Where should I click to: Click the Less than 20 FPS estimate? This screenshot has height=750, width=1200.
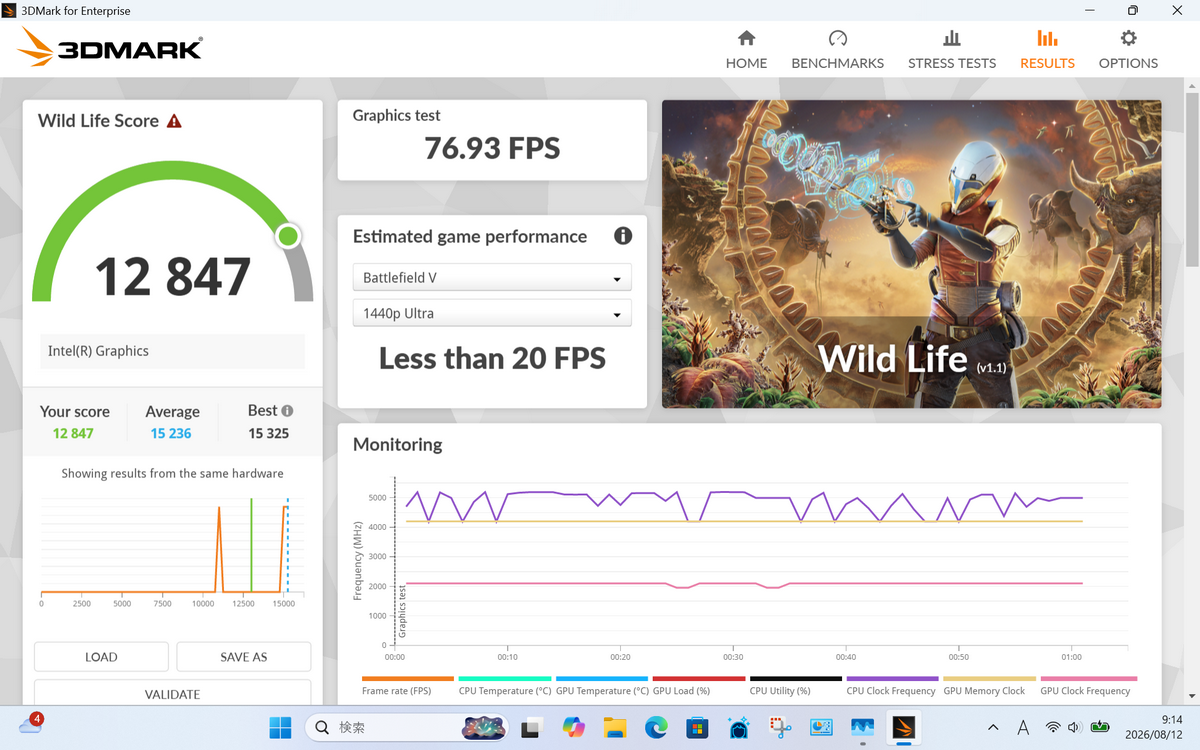tap(492, 358)
